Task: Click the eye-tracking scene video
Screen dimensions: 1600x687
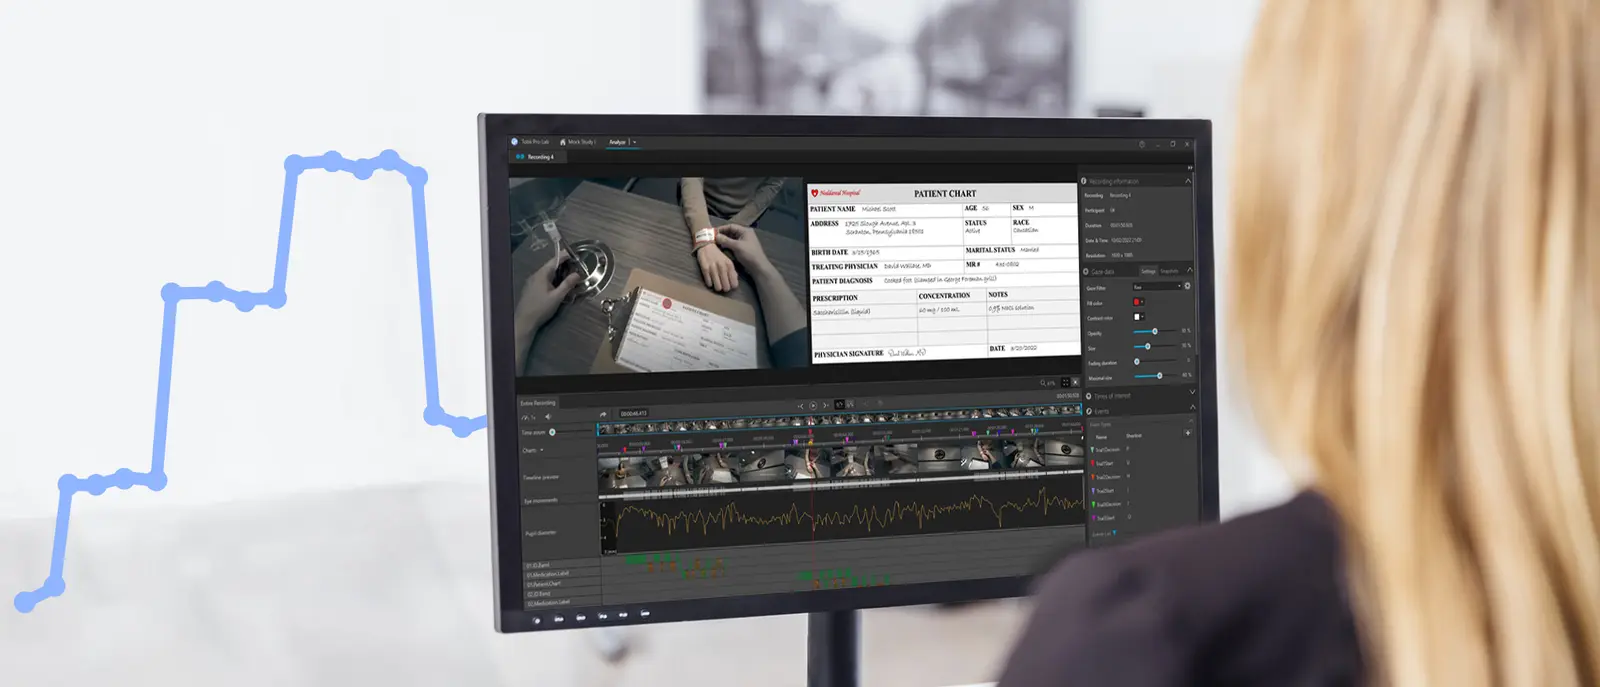Action: (656, 277)
